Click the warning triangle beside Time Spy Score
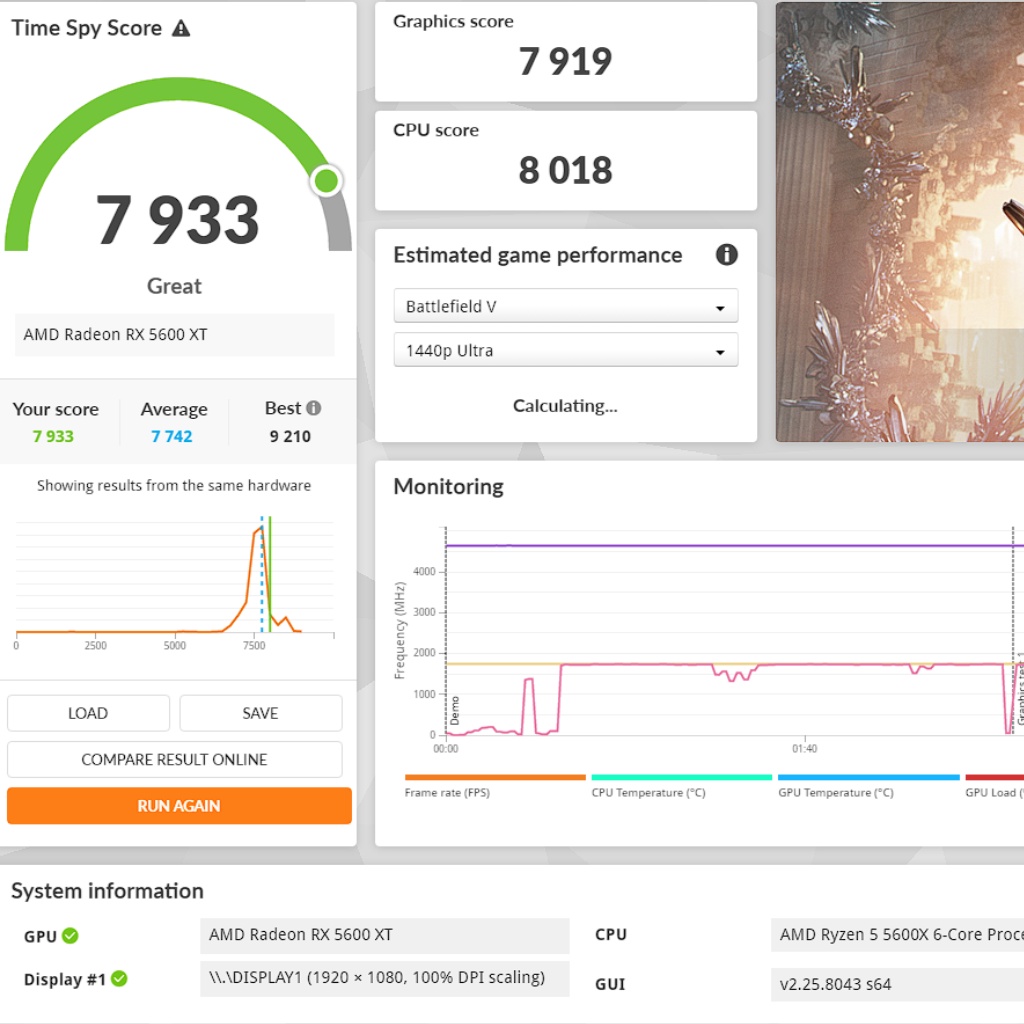This screenshot has width=1024, height=1024. (181, 28)
